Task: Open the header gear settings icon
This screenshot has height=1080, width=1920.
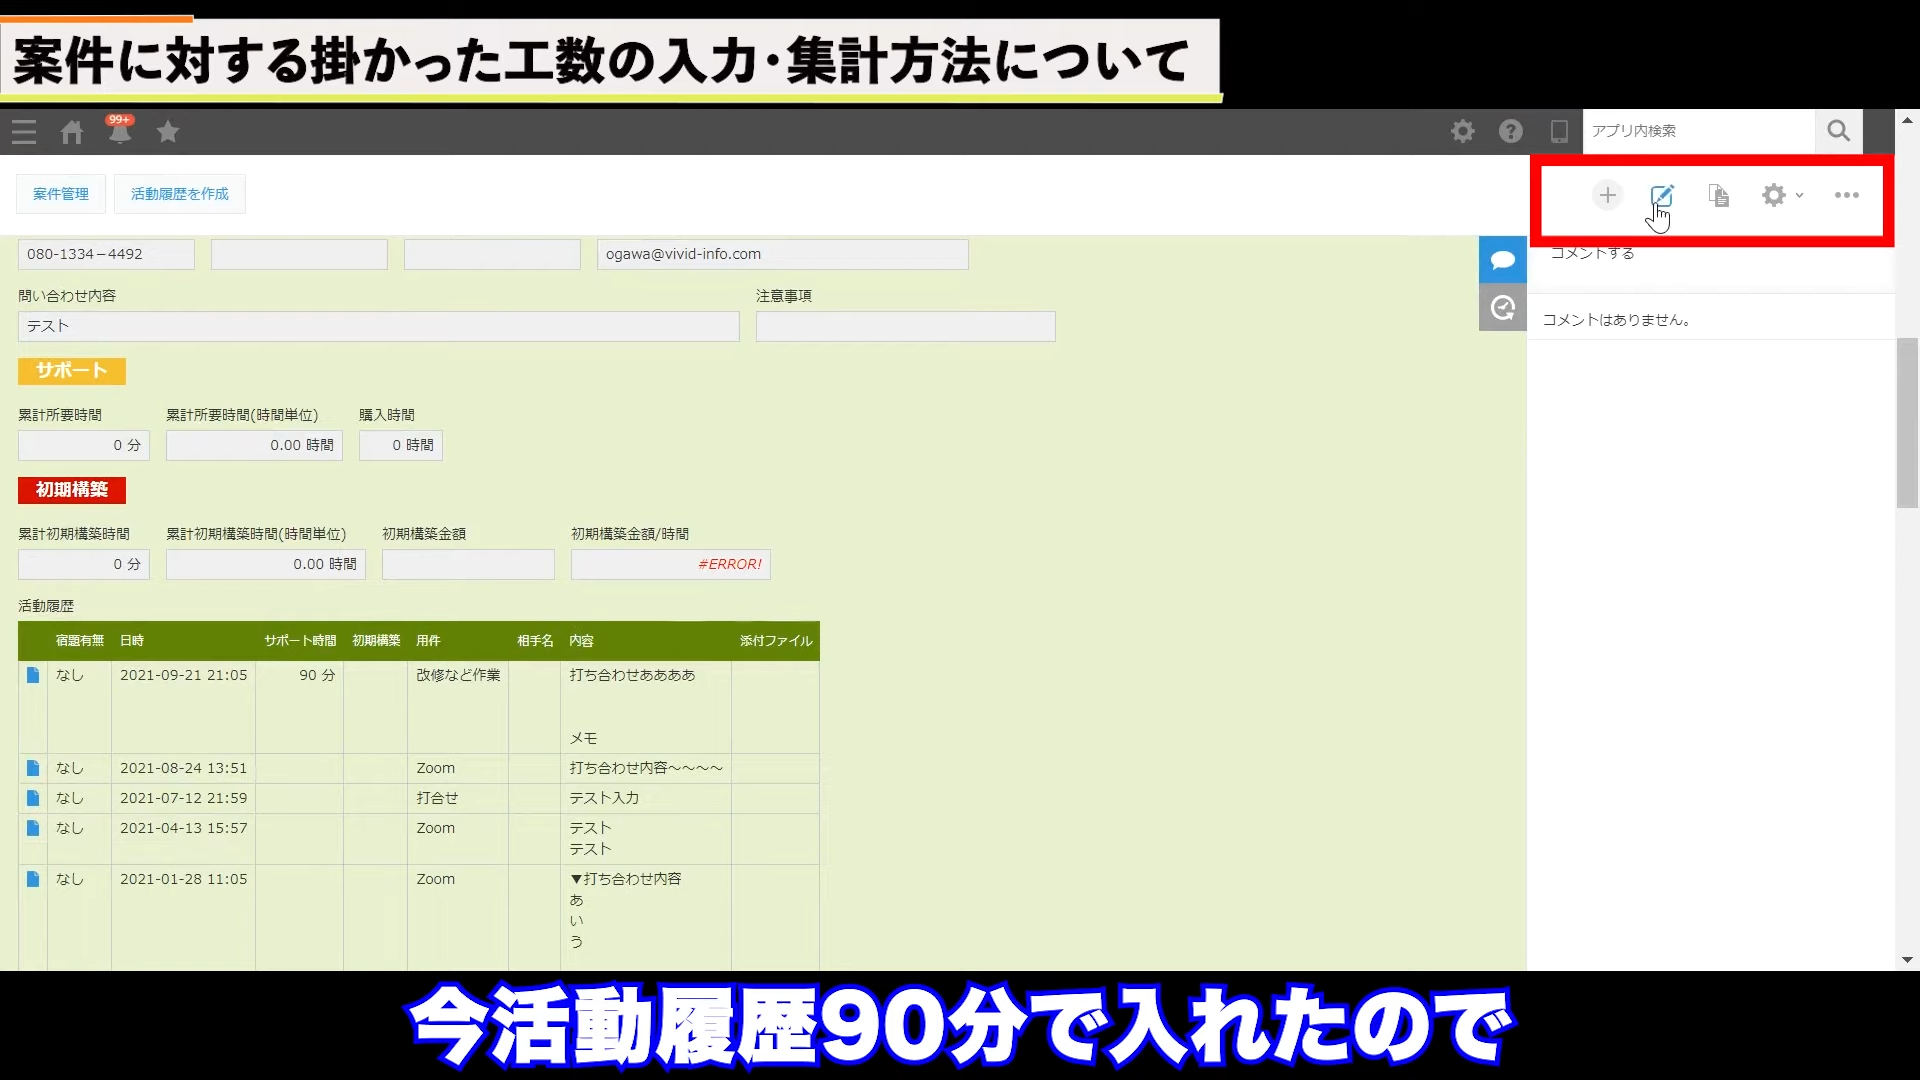Action: pyautogui.click(x=1462, y=131)
